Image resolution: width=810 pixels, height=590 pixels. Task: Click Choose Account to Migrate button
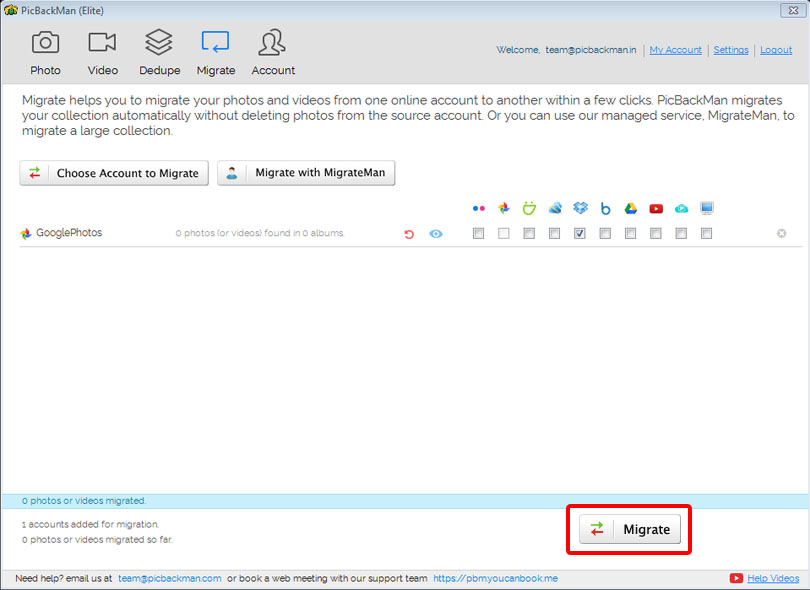tap(114, 173)
